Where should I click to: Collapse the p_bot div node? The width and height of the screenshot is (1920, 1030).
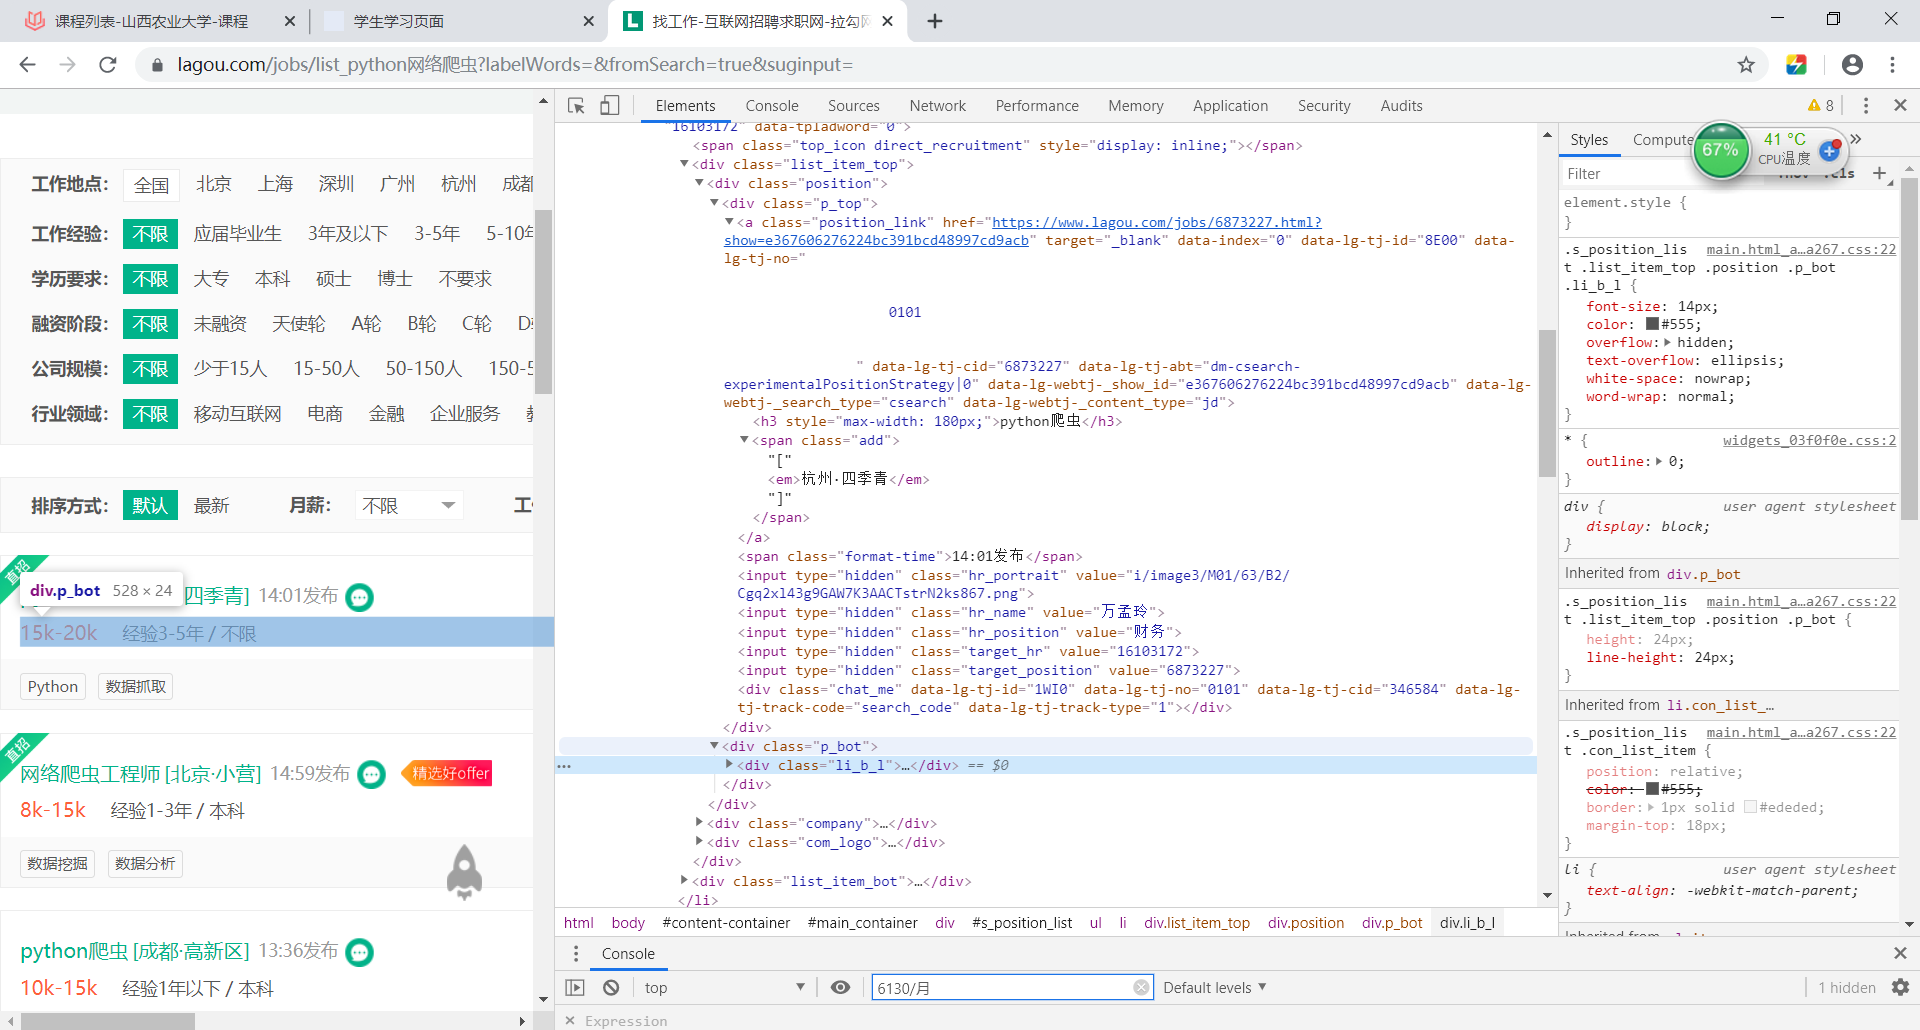[714, 746]
